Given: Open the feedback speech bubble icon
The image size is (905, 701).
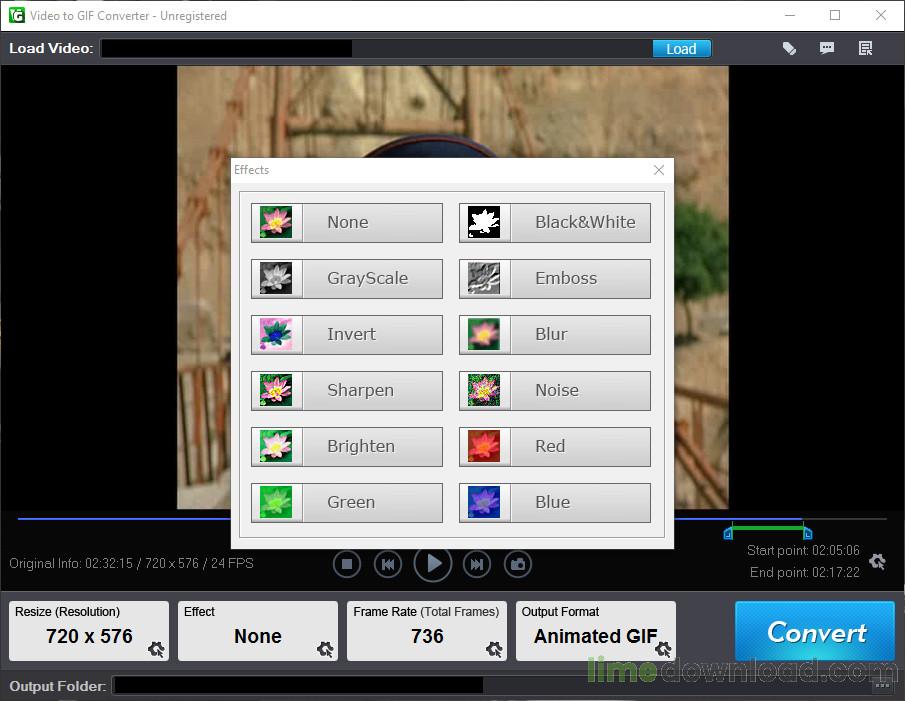Looking at the screenshot, I should [x=827, y=48].
